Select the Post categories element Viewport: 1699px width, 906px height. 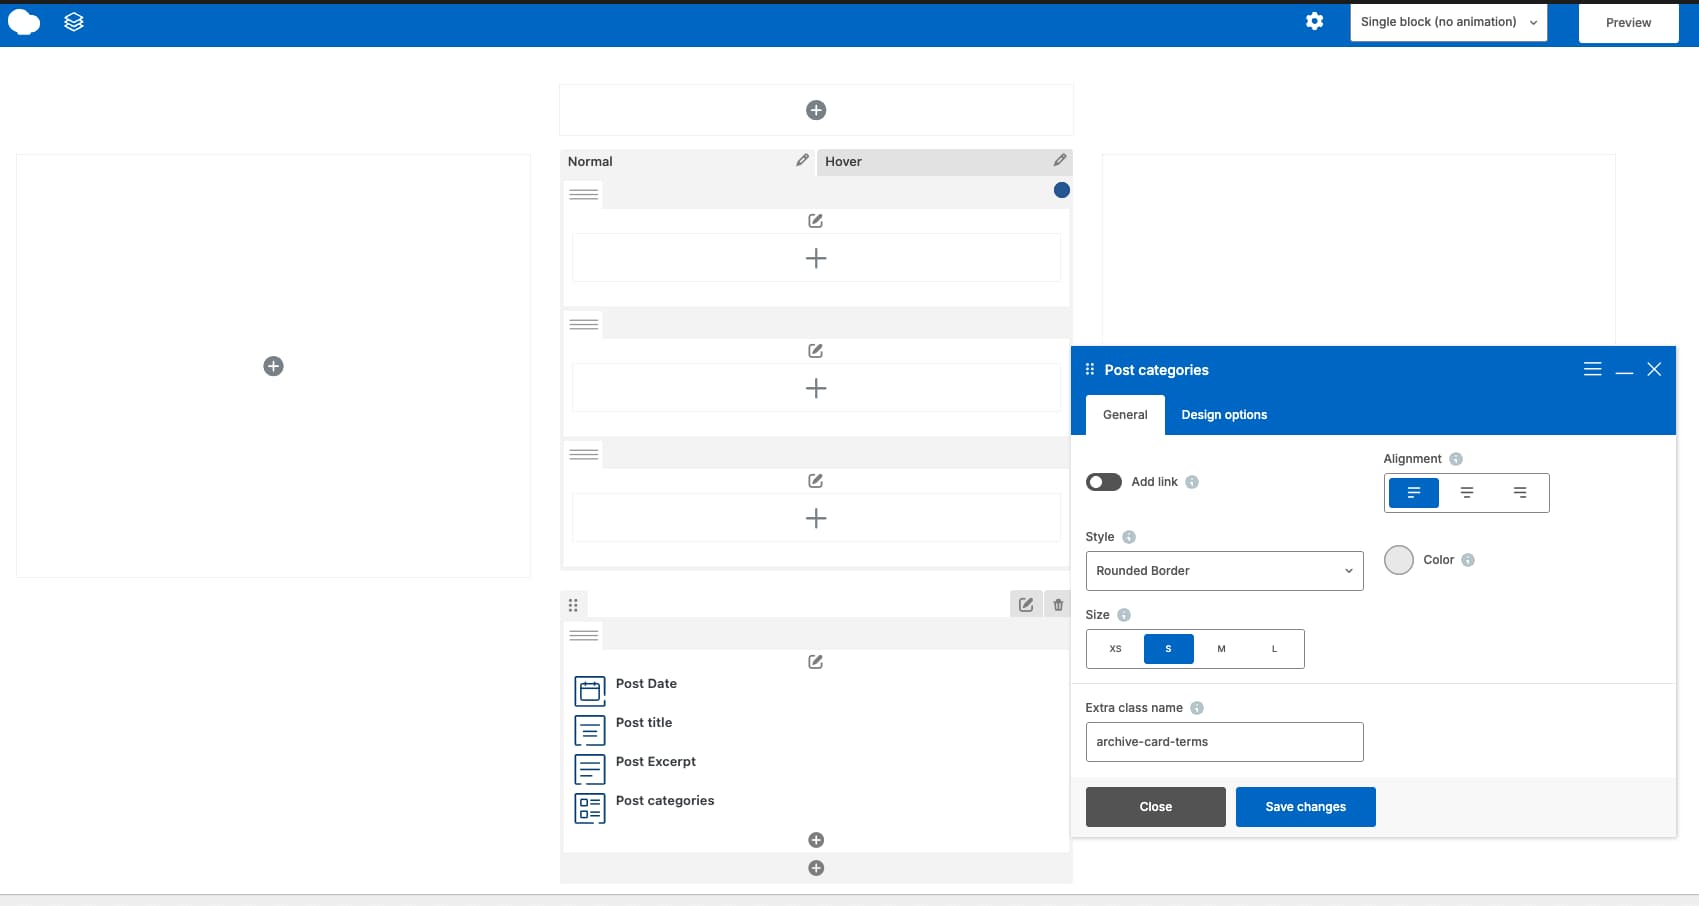(665, 801)
